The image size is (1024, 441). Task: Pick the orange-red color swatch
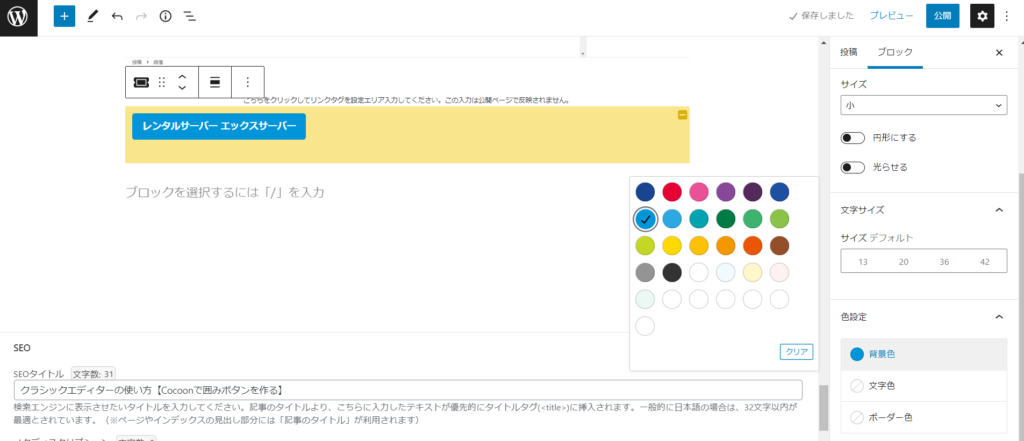click(x=752, y=246)
